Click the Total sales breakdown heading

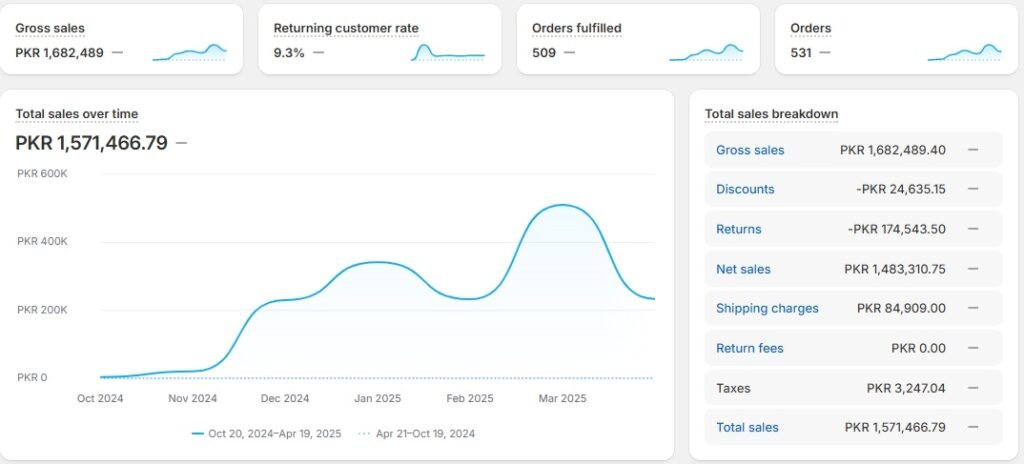point(771,114)
